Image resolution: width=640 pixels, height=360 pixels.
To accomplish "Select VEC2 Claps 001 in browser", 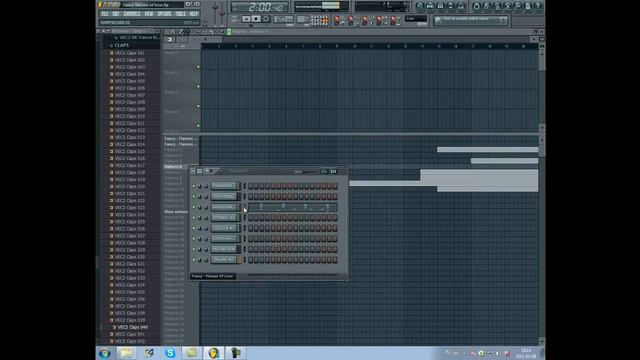I will pyautogui.click(x=130, y=53).
